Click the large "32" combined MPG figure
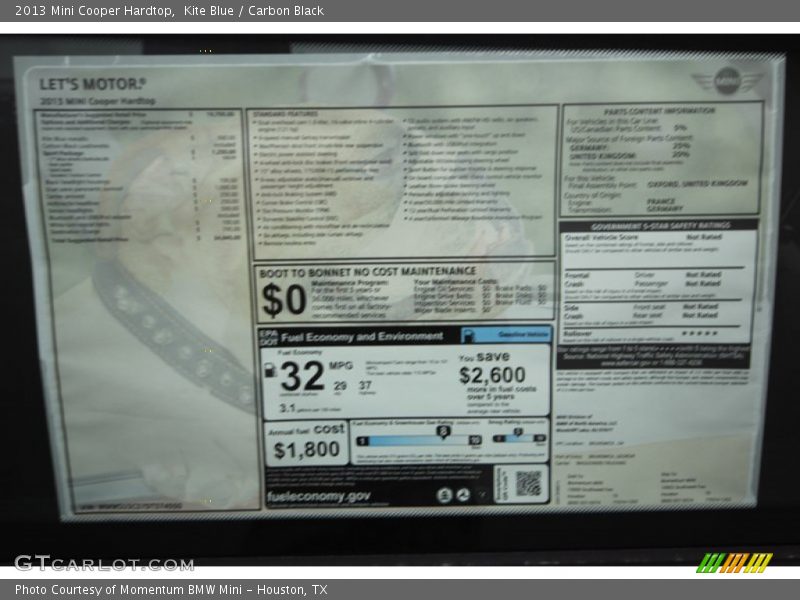Viewport: 800px width, 600px height. click(x=302, y=377)
